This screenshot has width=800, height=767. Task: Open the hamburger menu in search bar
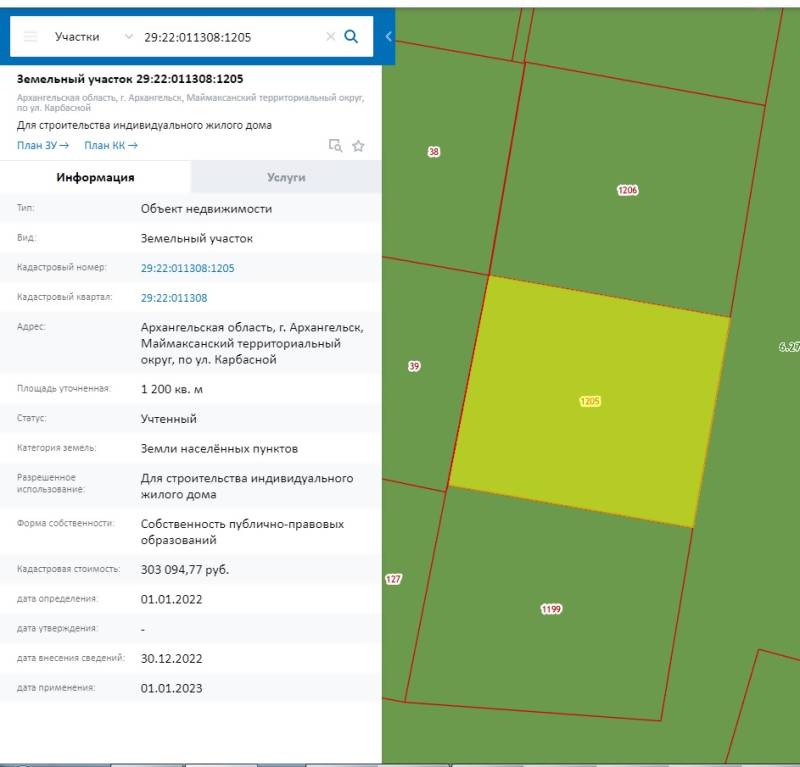[30, 36]
